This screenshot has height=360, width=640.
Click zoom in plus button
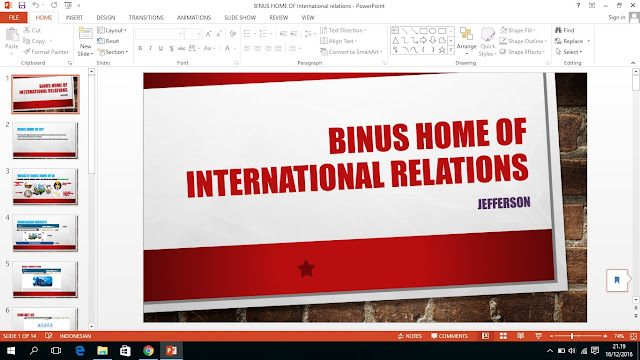tap(605, 336)
